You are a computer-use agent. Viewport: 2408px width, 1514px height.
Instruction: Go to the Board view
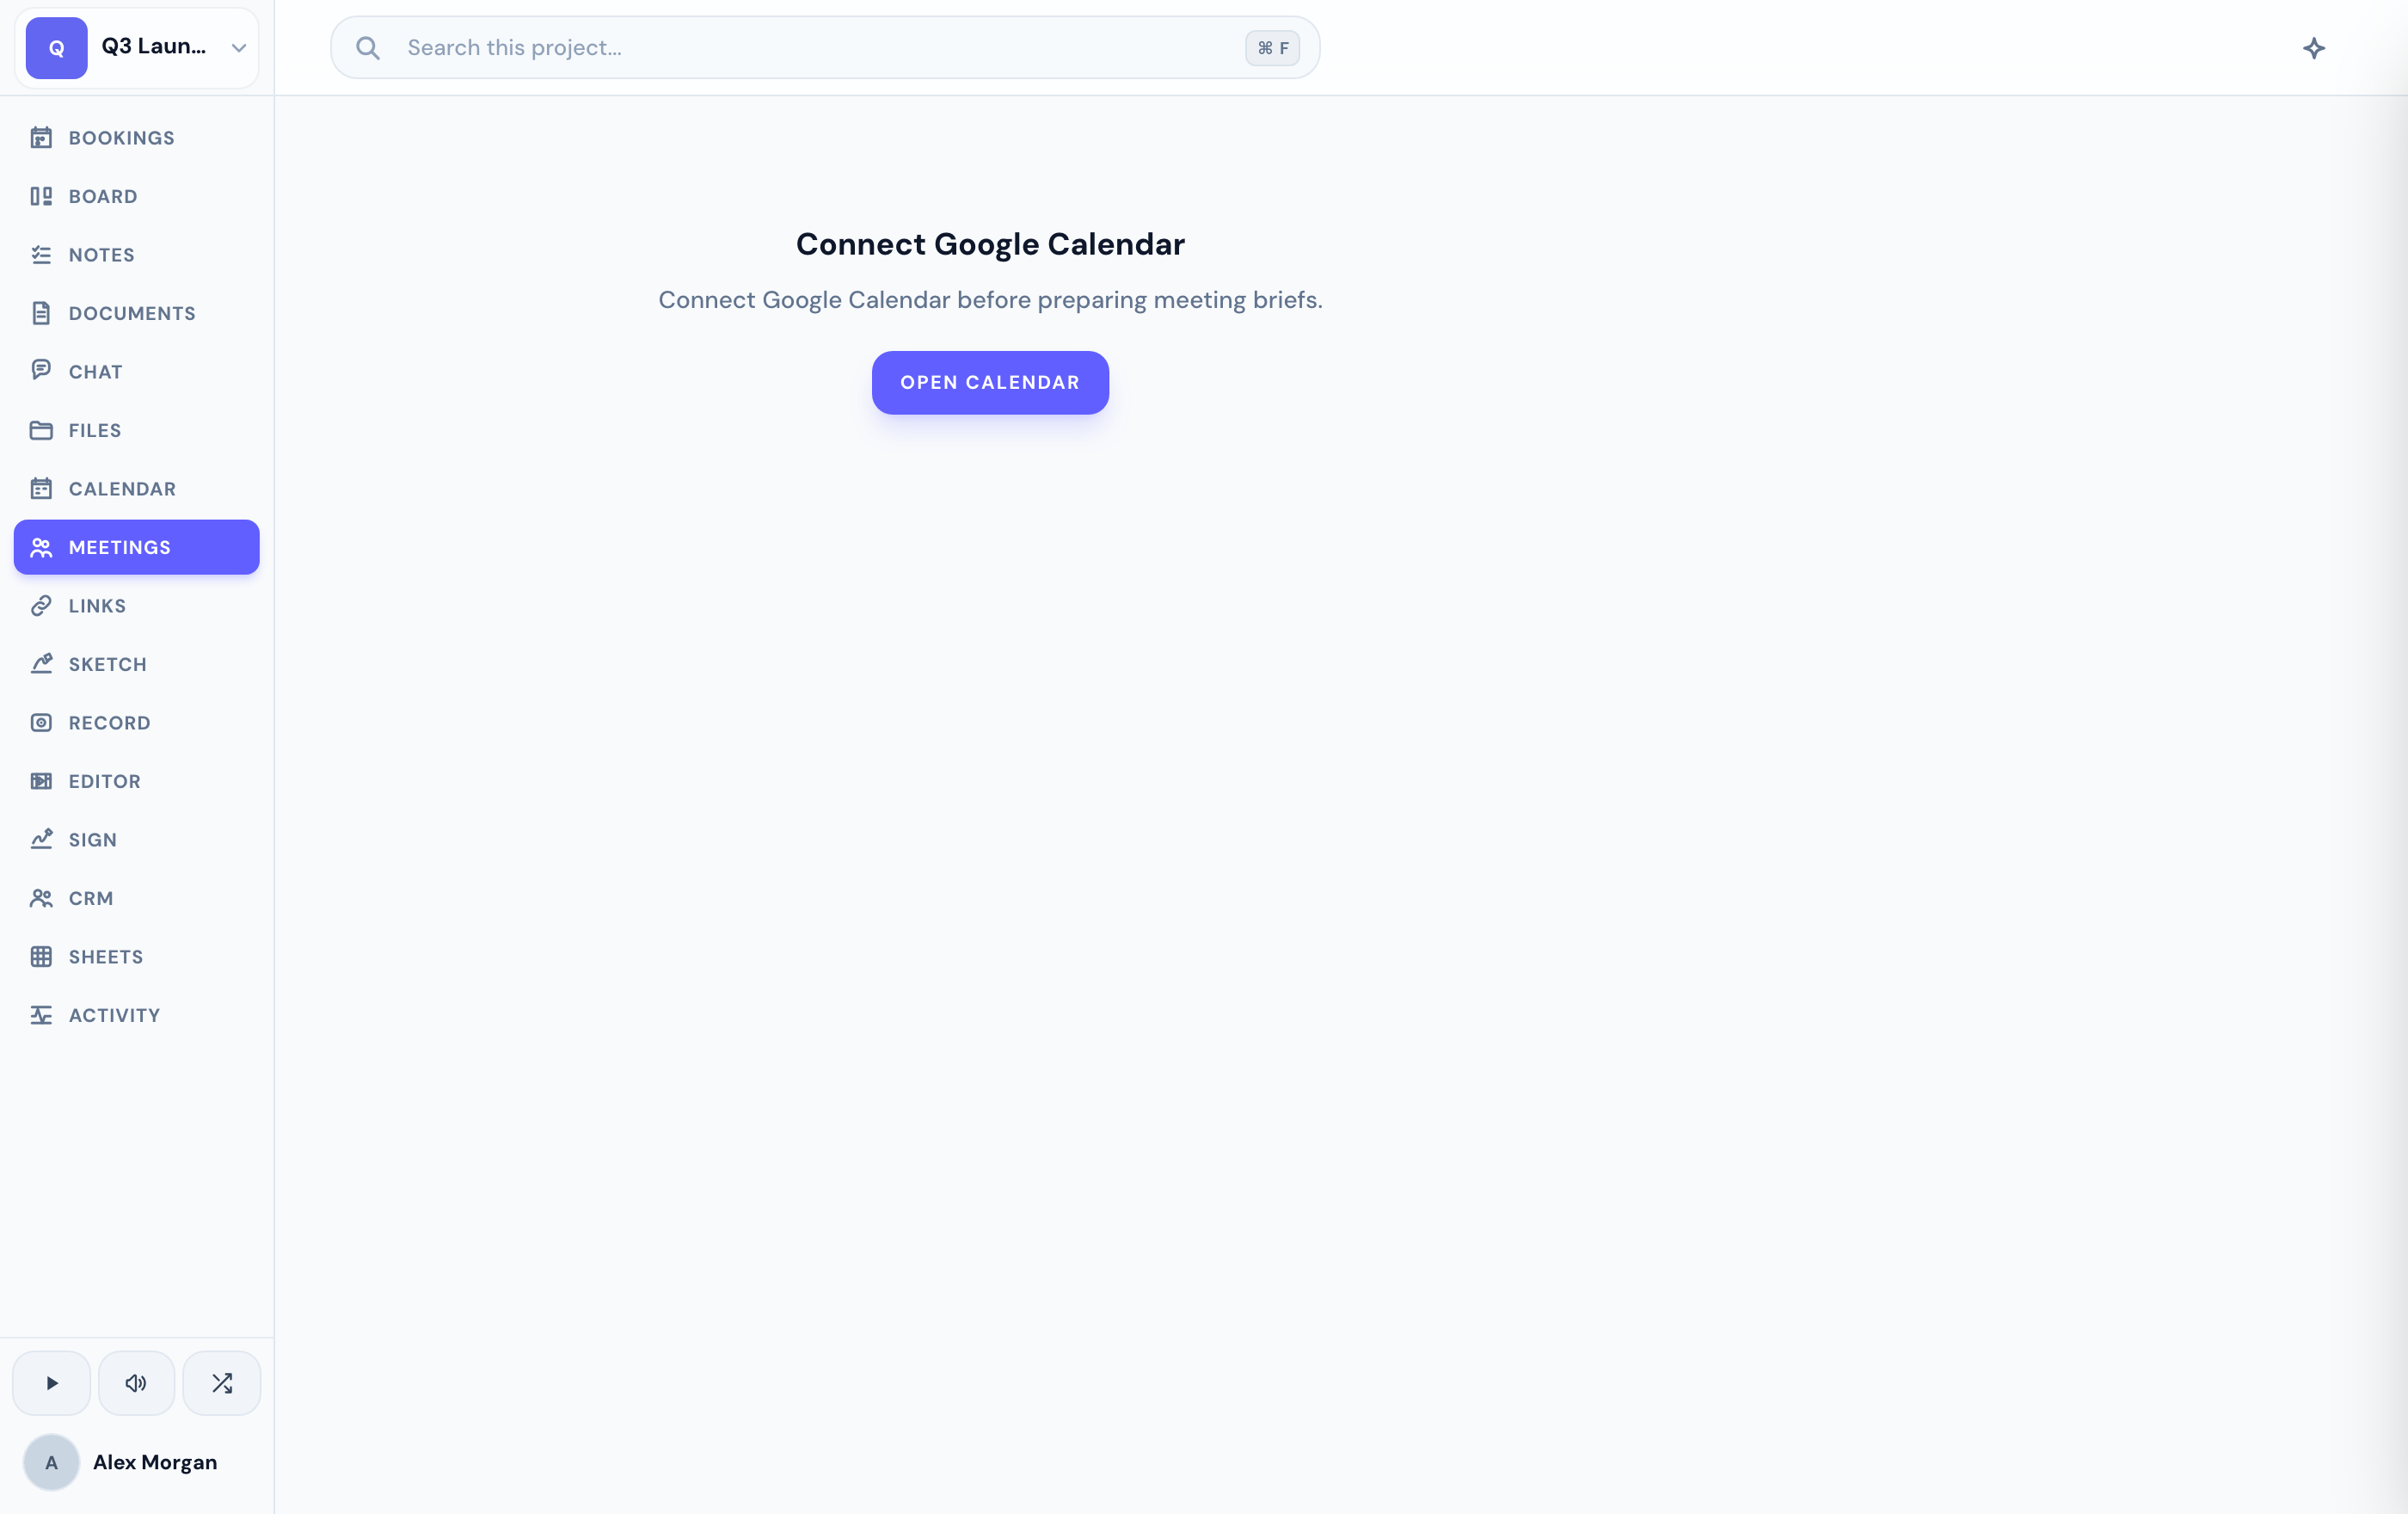(136, 196)
